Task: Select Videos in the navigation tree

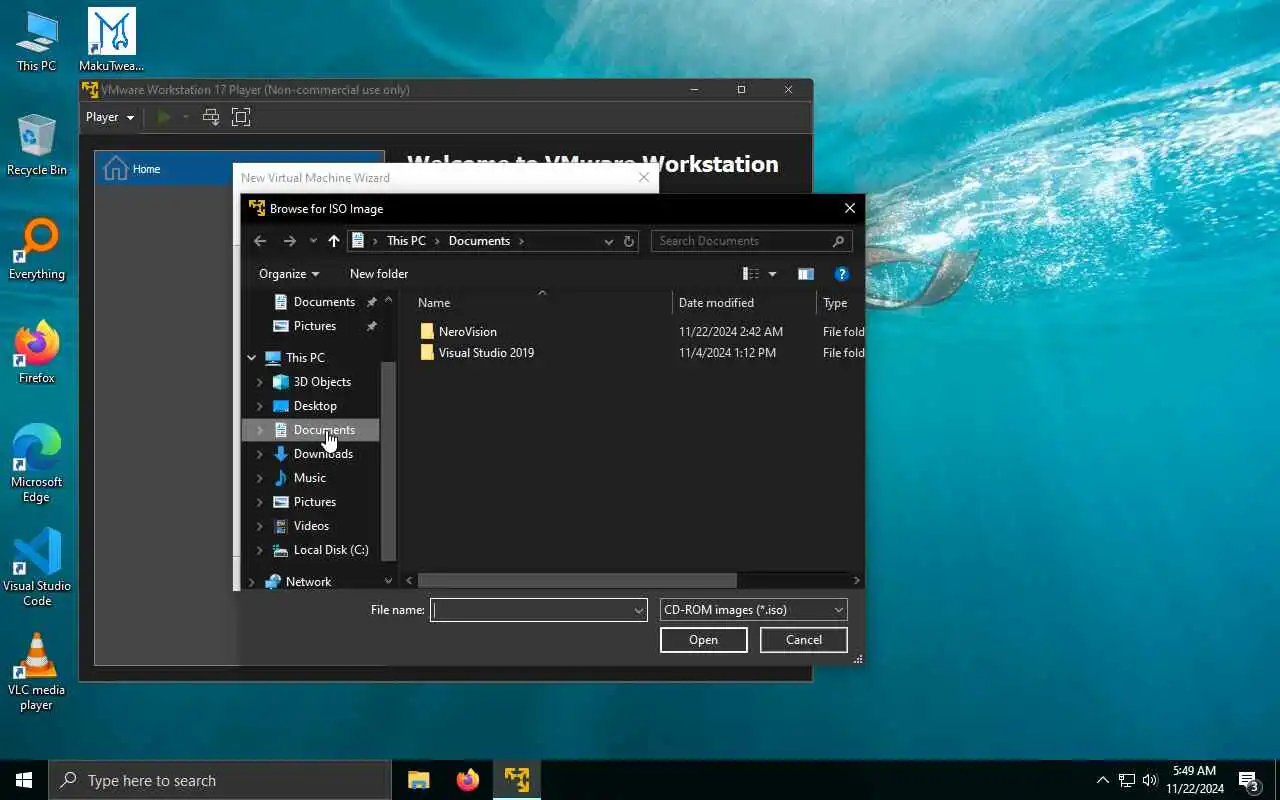Action: (x=311, y=526)
